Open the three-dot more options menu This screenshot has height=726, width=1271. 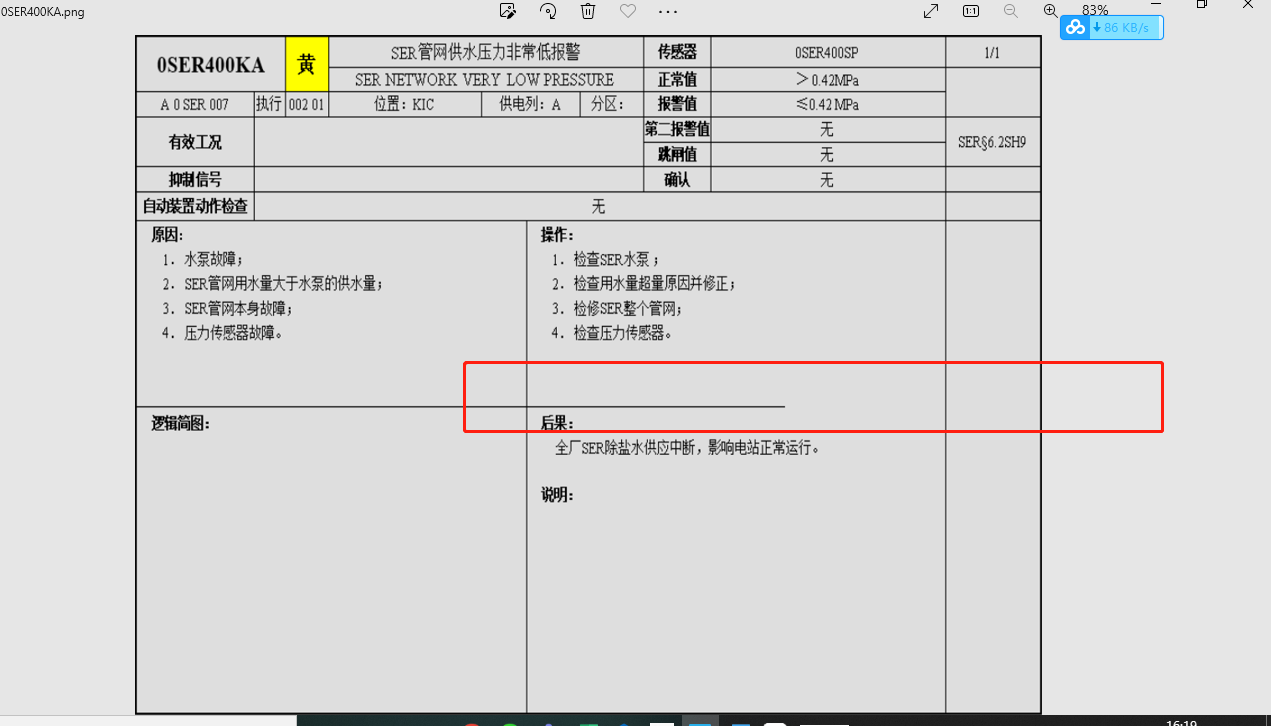[x=668, y=11]
